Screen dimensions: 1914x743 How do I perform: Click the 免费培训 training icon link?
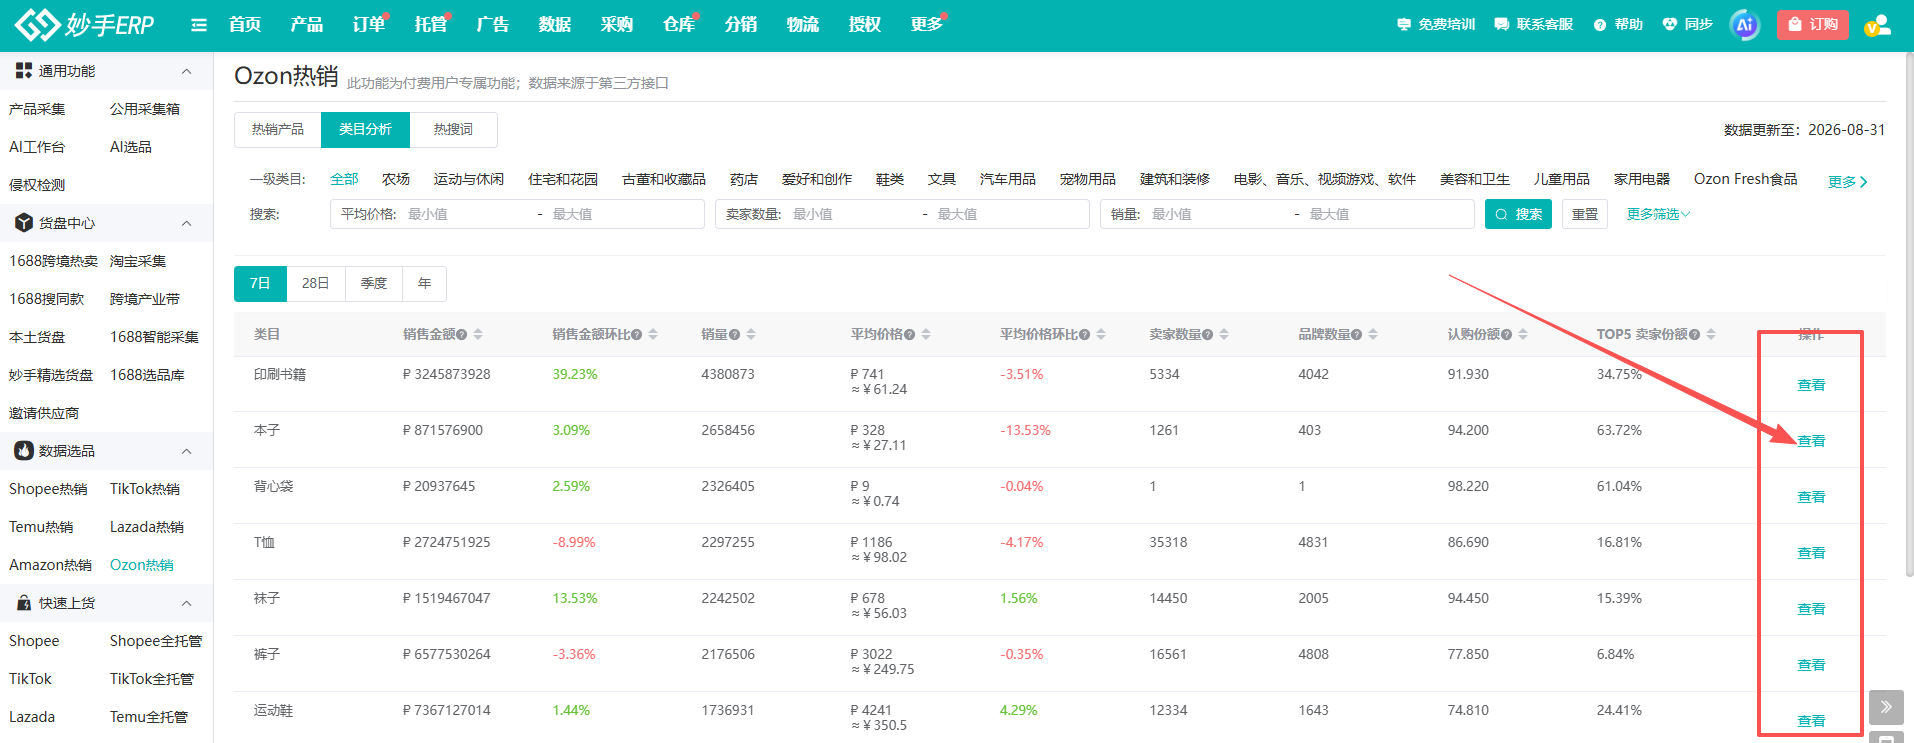1436,24
